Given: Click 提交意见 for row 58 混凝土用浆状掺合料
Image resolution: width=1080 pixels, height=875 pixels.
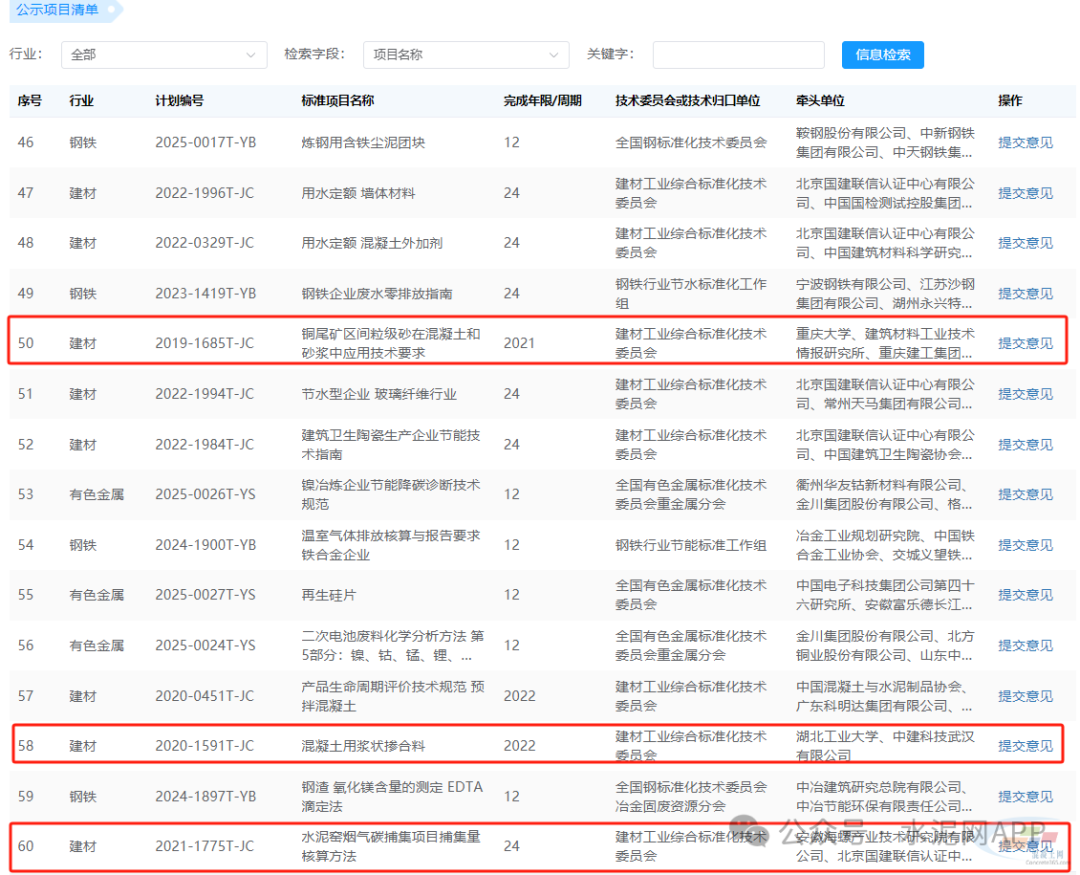Looking at the screenshot, I should tap(1025, 745).
